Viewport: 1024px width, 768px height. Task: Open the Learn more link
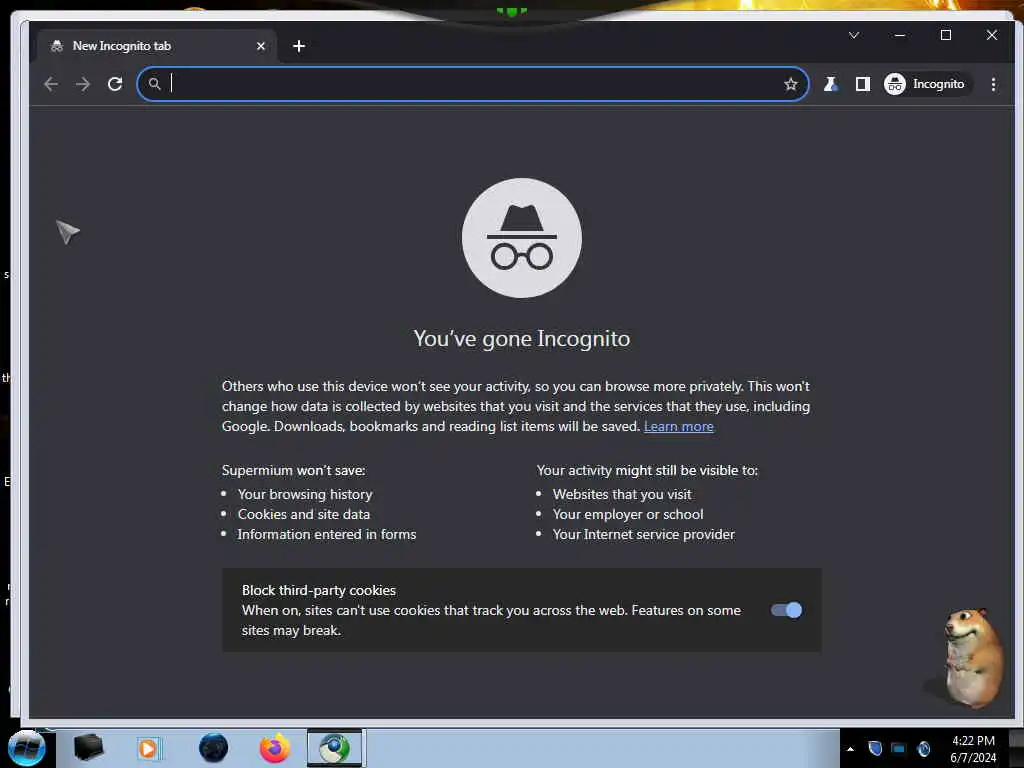[x=679, y=426]
